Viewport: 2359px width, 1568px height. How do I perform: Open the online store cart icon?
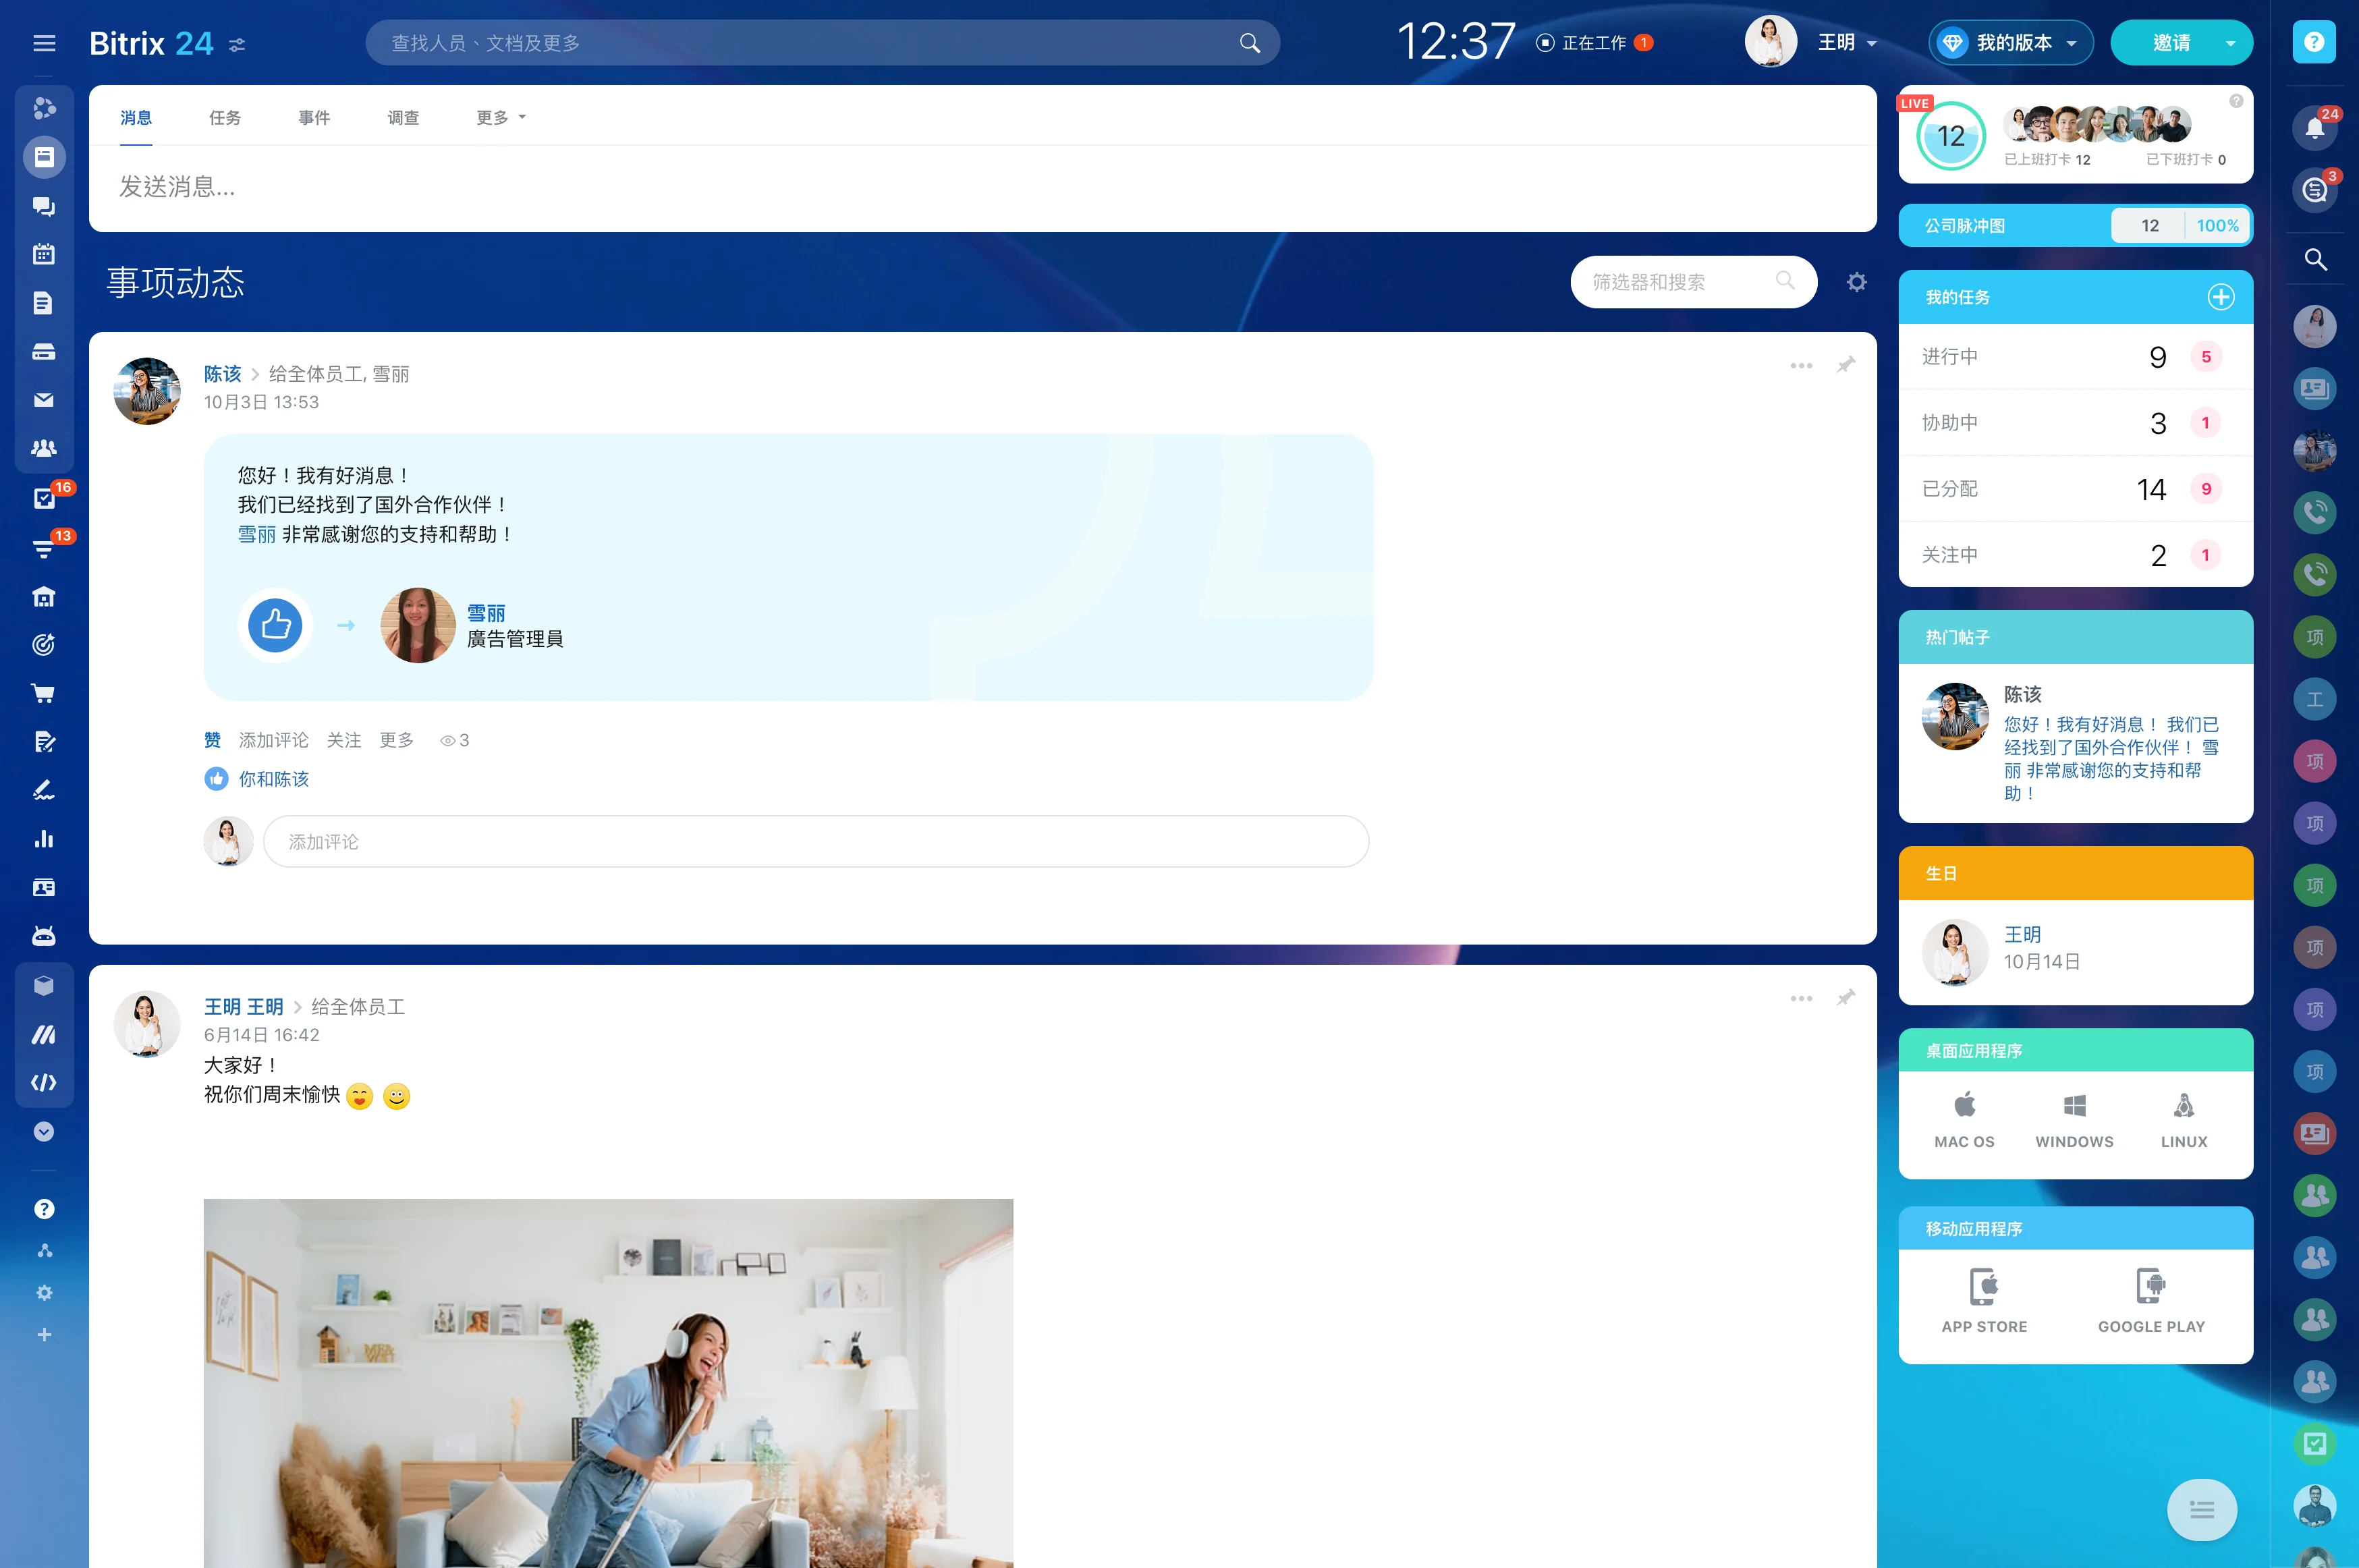44,693
